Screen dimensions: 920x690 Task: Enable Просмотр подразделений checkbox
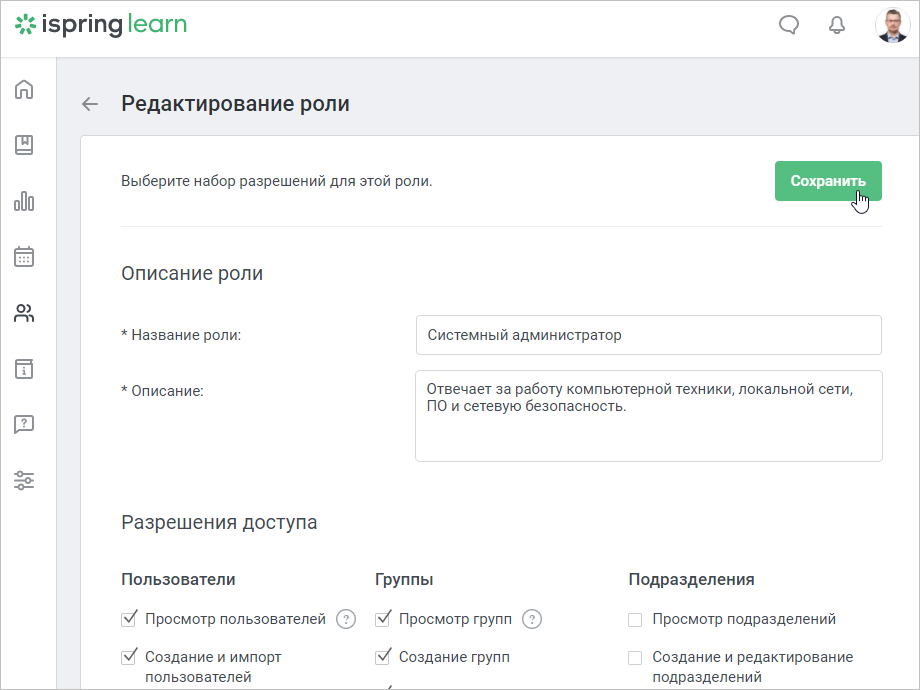(x=635, y=620)
